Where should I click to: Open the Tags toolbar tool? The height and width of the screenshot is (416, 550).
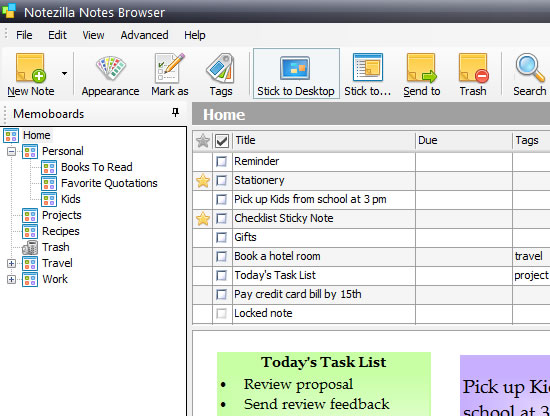pos(221,74)
